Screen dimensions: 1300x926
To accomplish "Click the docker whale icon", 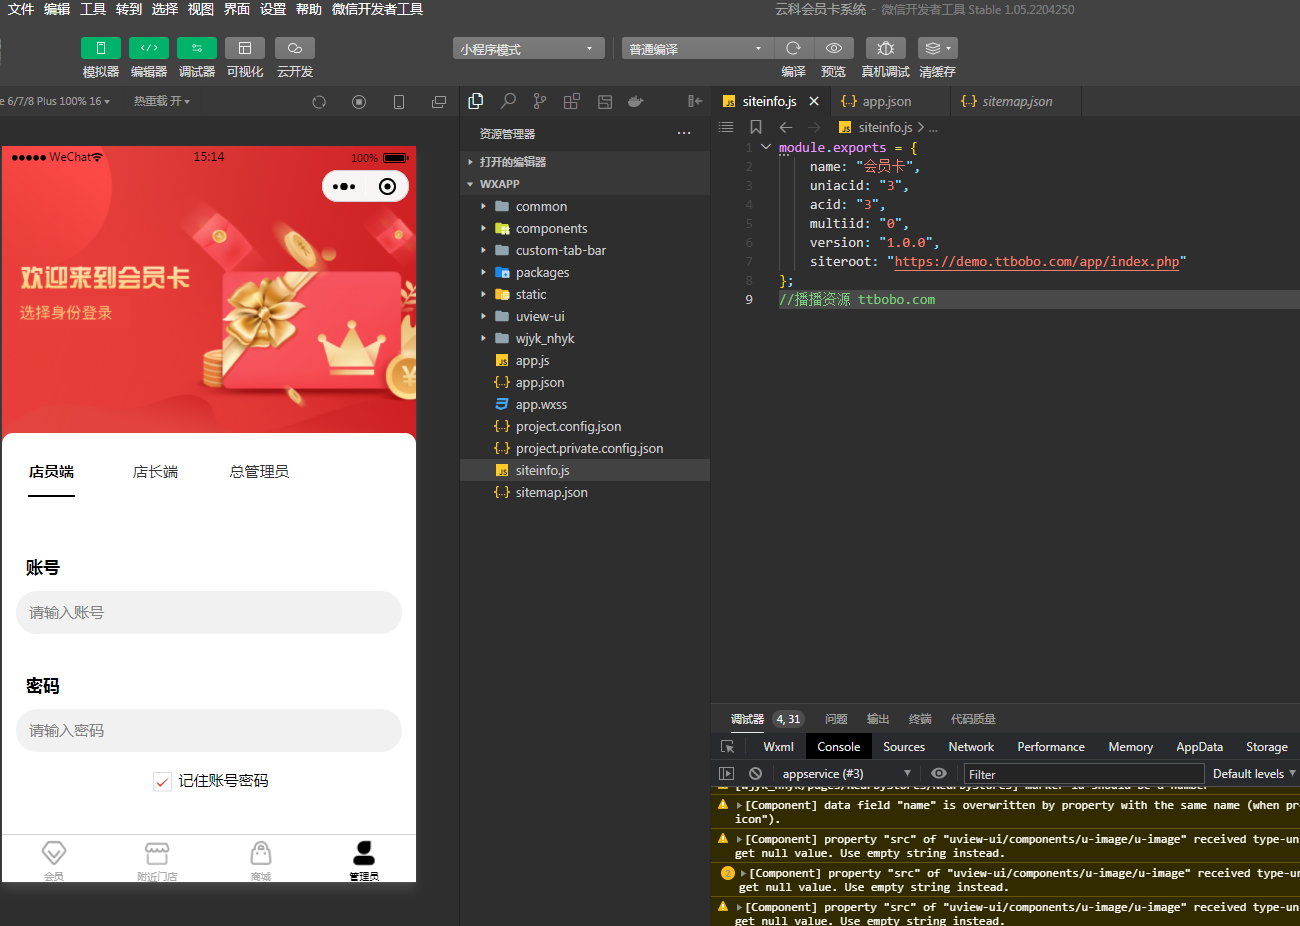I will coord(635,101).
